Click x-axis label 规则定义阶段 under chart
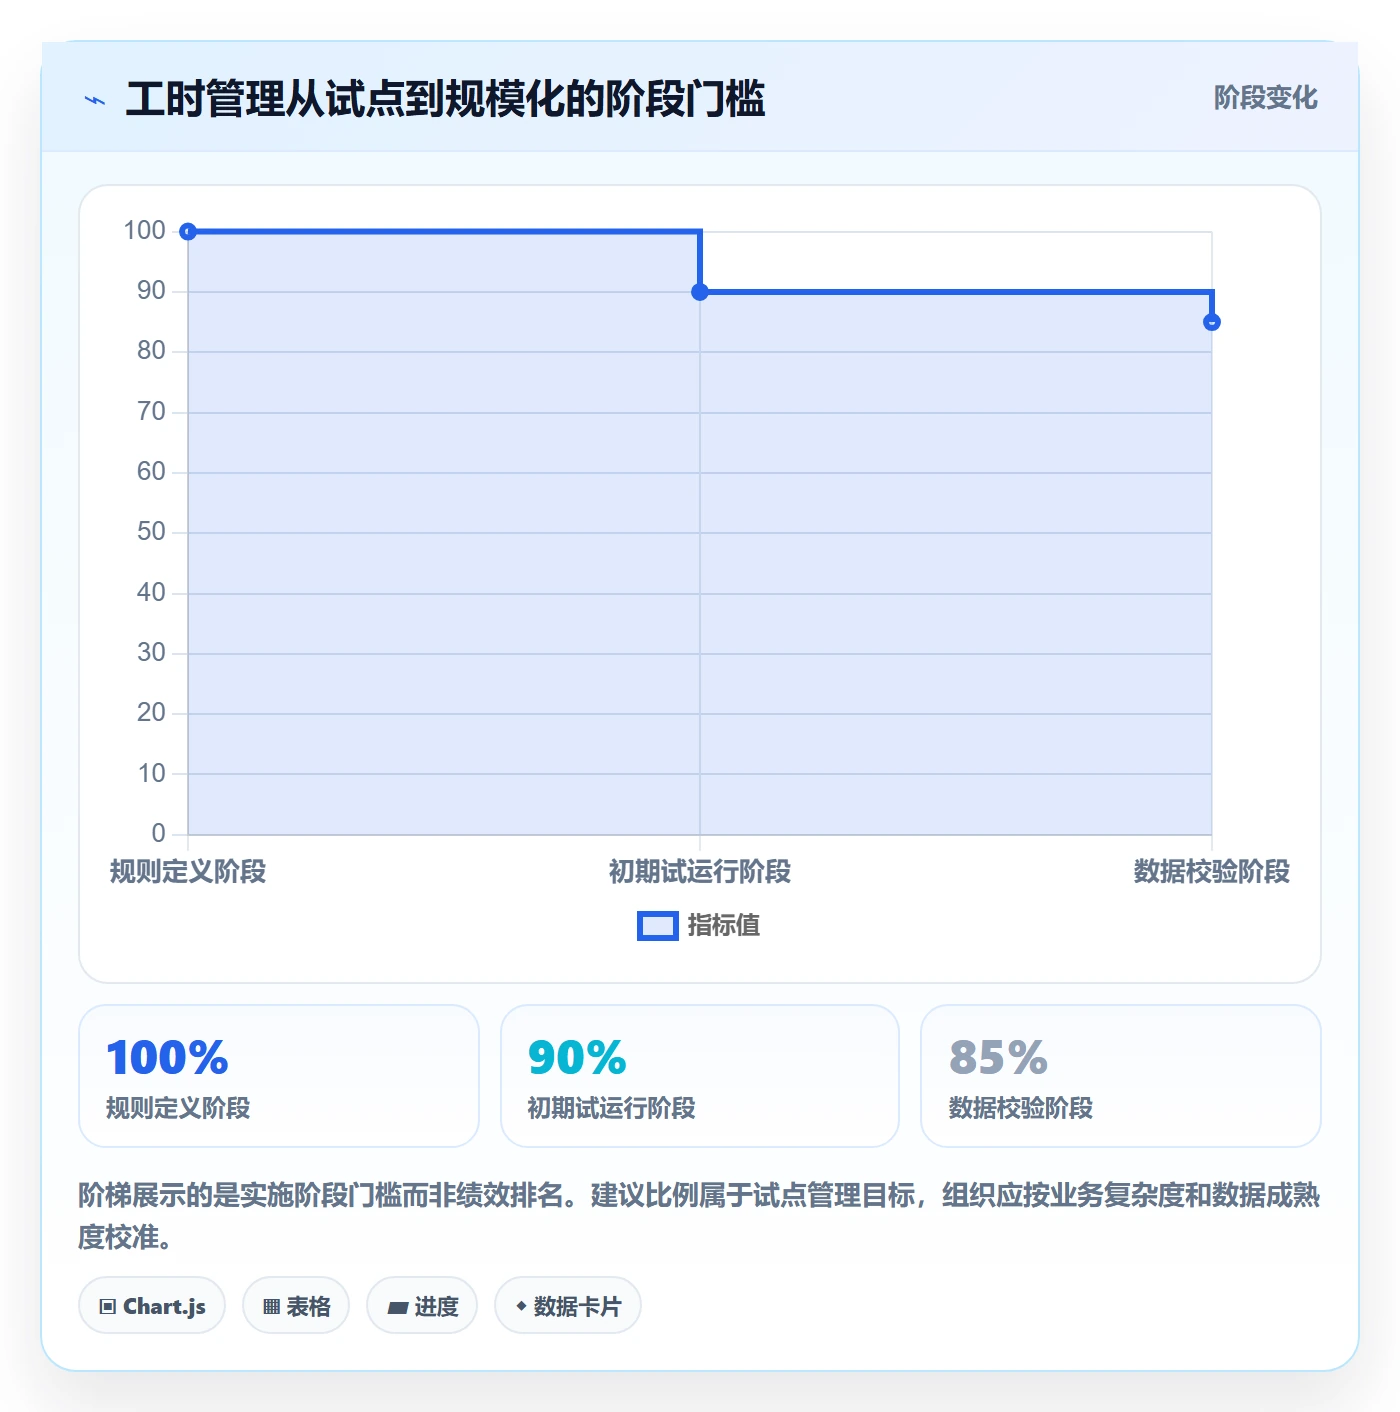The image size is (1400, 1412). (188, 872)
